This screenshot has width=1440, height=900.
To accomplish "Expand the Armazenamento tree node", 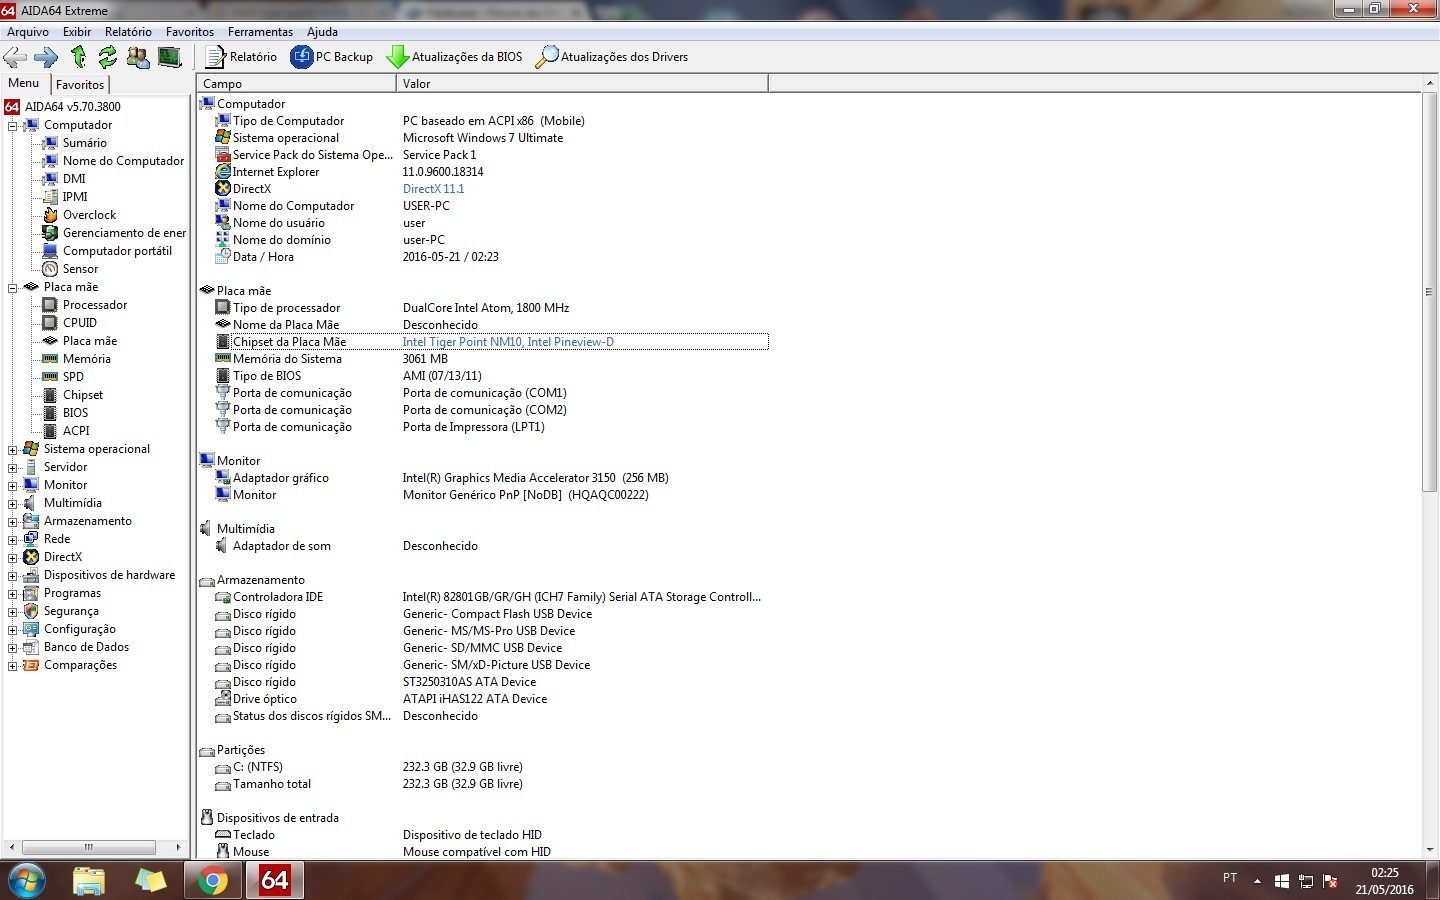I will [13, 521].
